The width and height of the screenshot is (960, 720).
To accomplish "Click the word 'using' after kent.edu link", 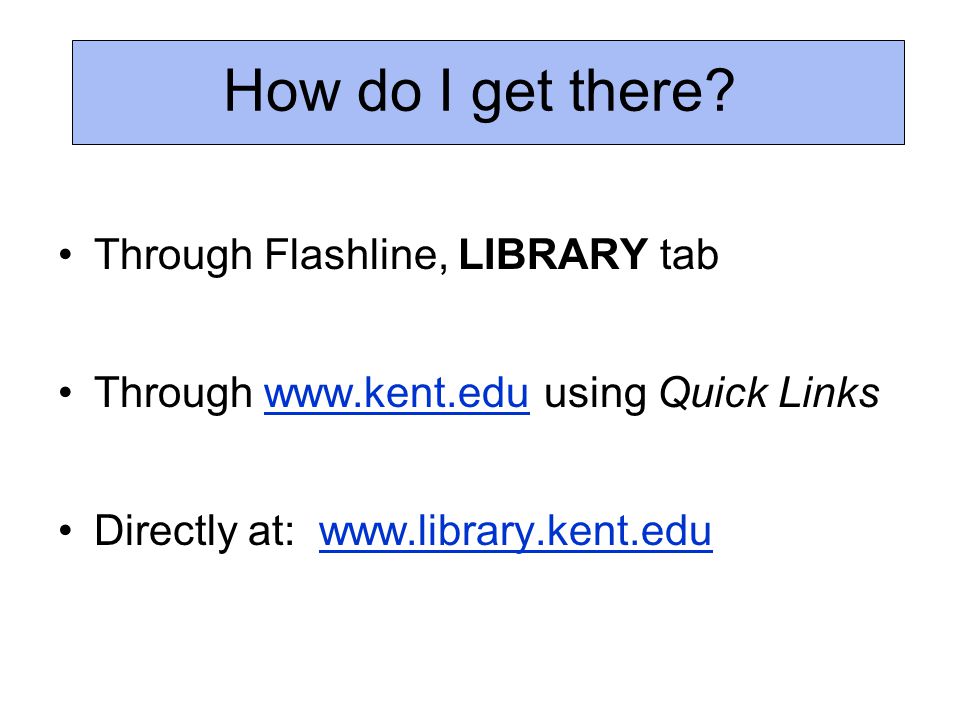I will 594,395.
